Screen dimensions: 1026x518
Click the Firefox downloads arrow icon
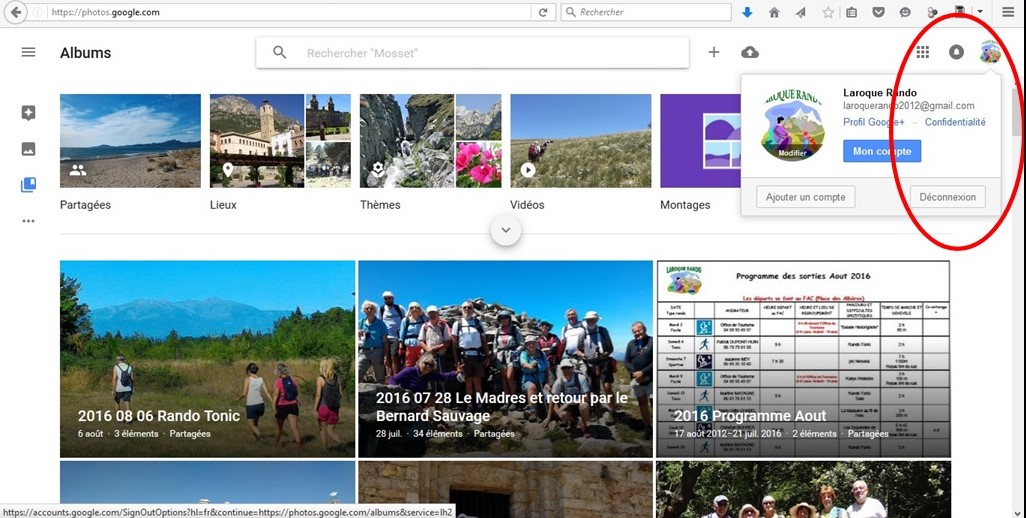tap(747, 12)
